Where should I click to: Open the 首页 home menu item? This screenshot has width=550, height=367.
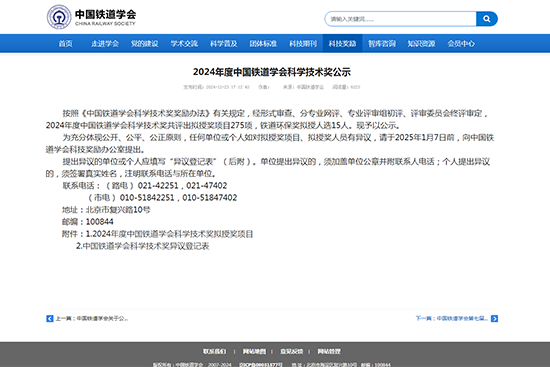tap(65, 44)
